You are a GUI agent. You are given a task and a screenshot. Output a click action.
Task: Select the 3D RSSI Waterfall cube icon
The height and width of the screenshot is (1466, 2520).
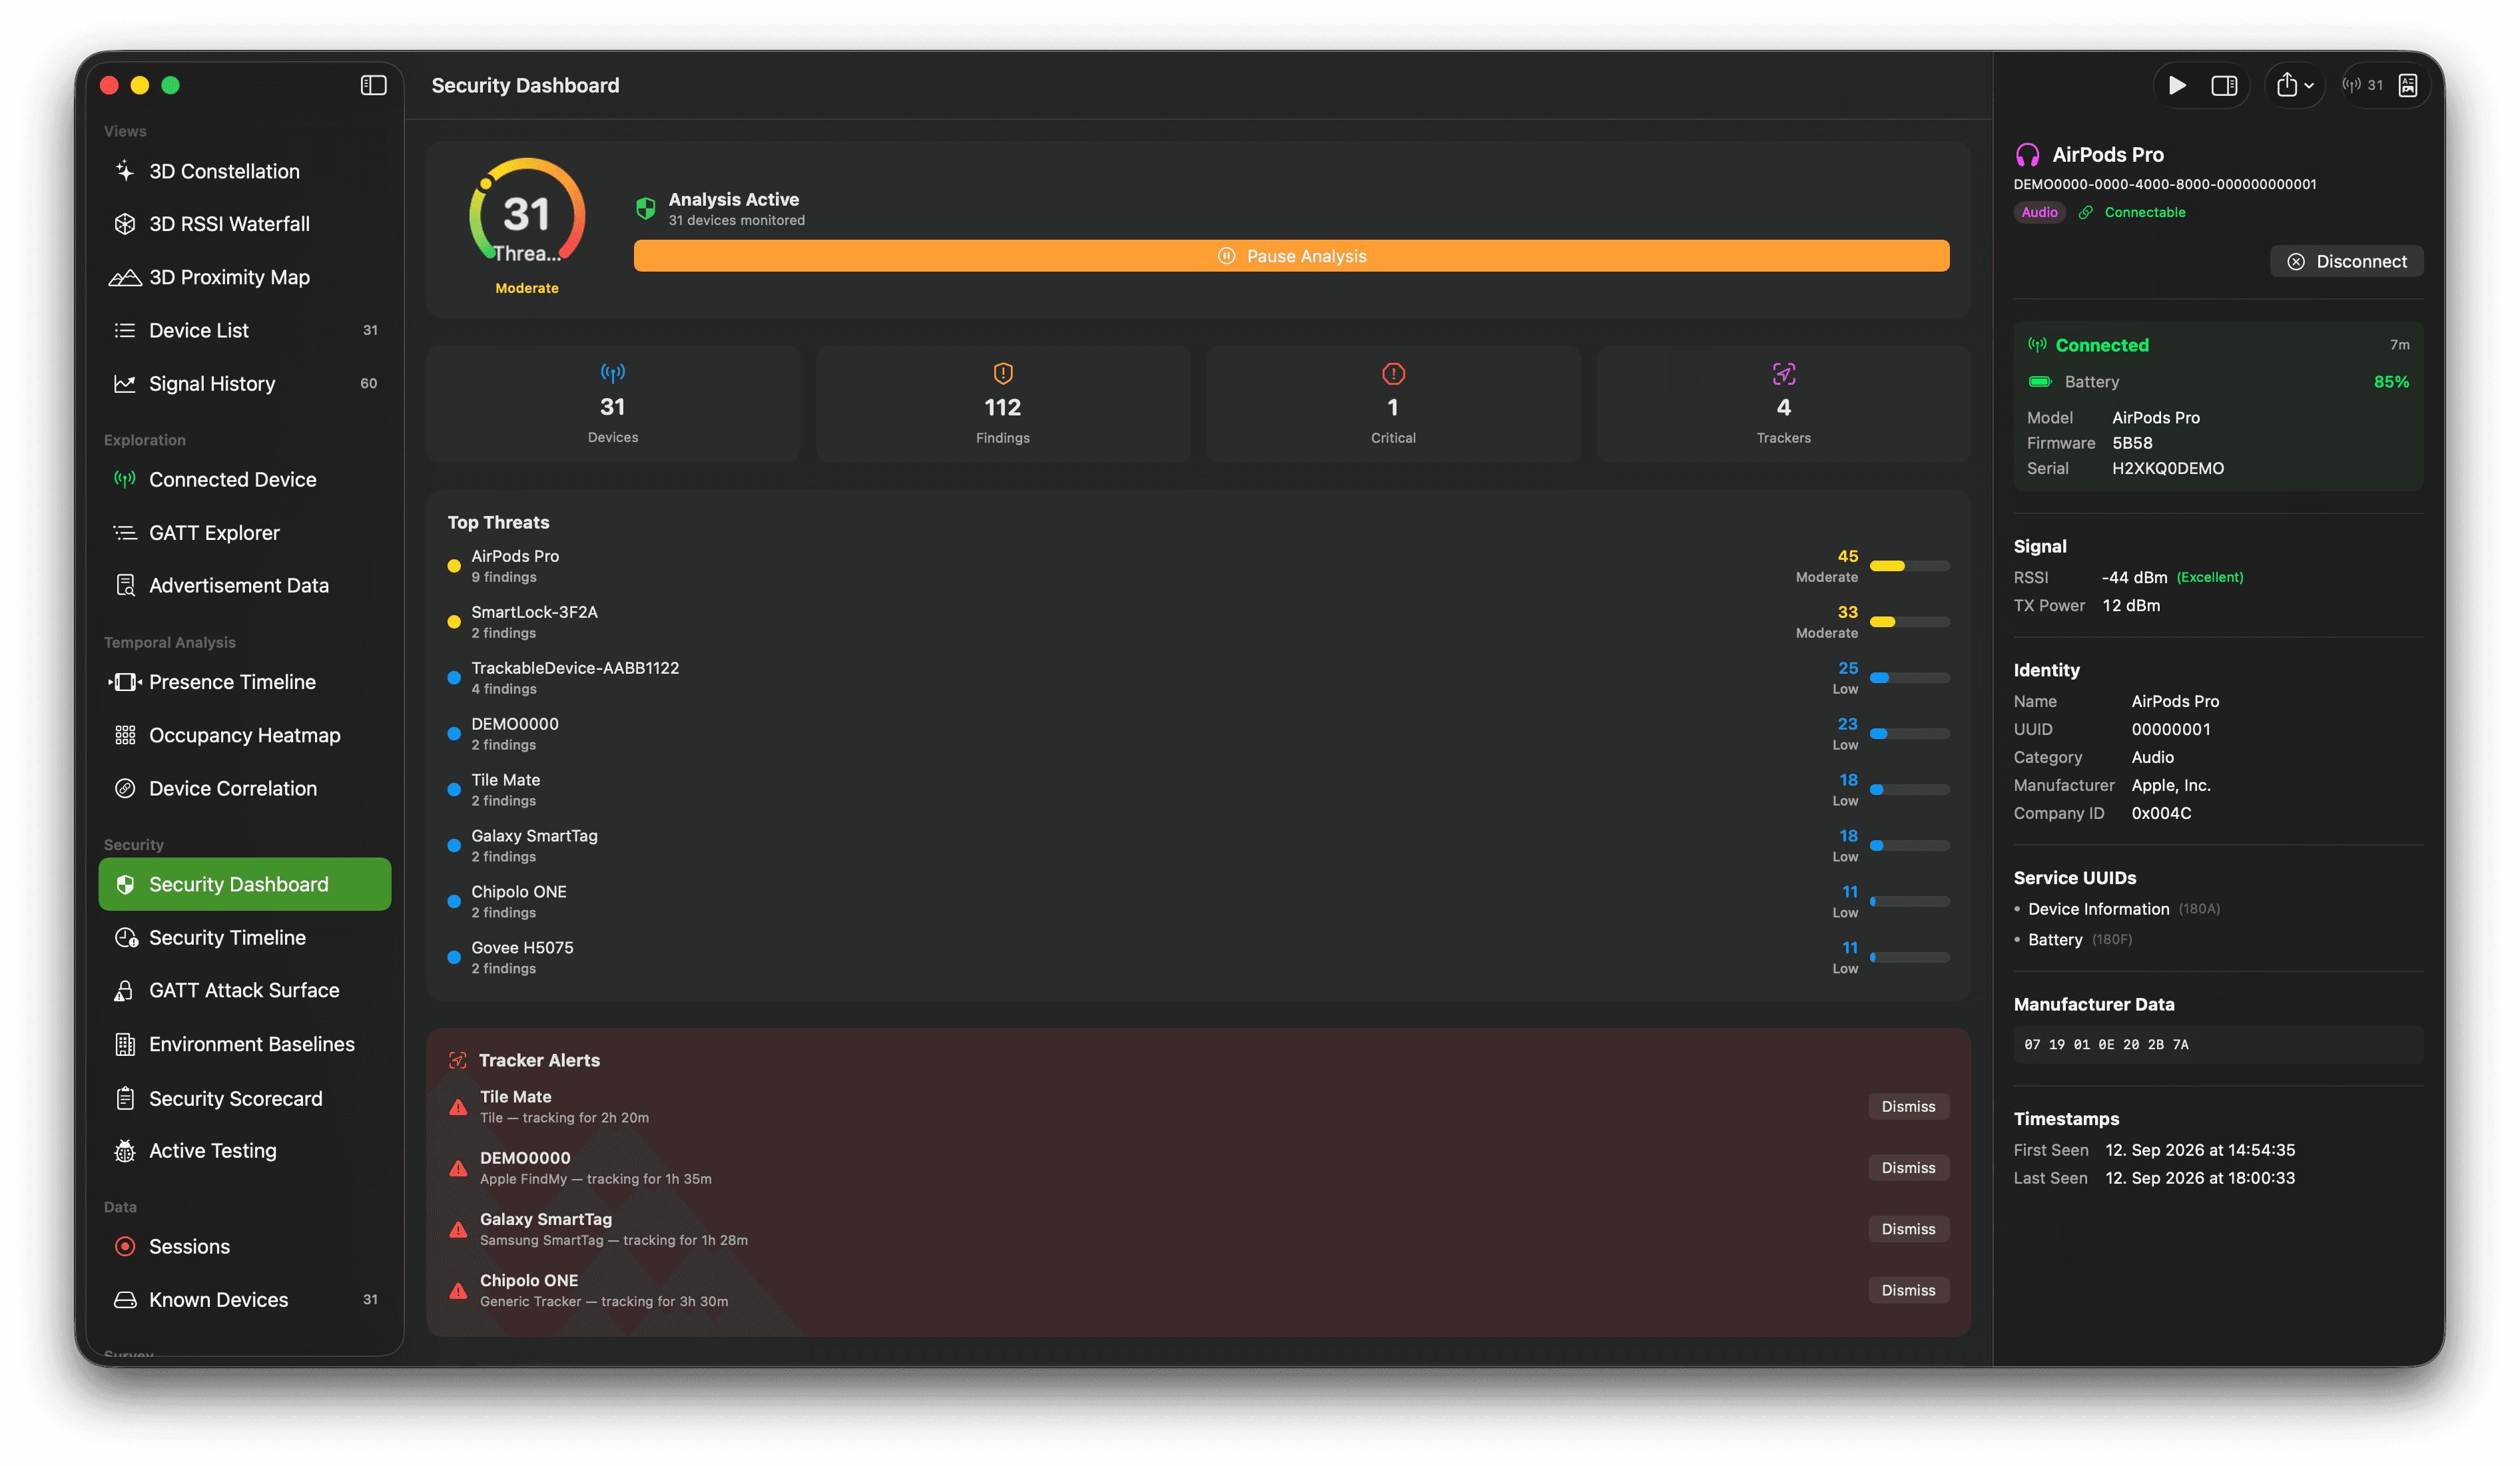point(125,224)
